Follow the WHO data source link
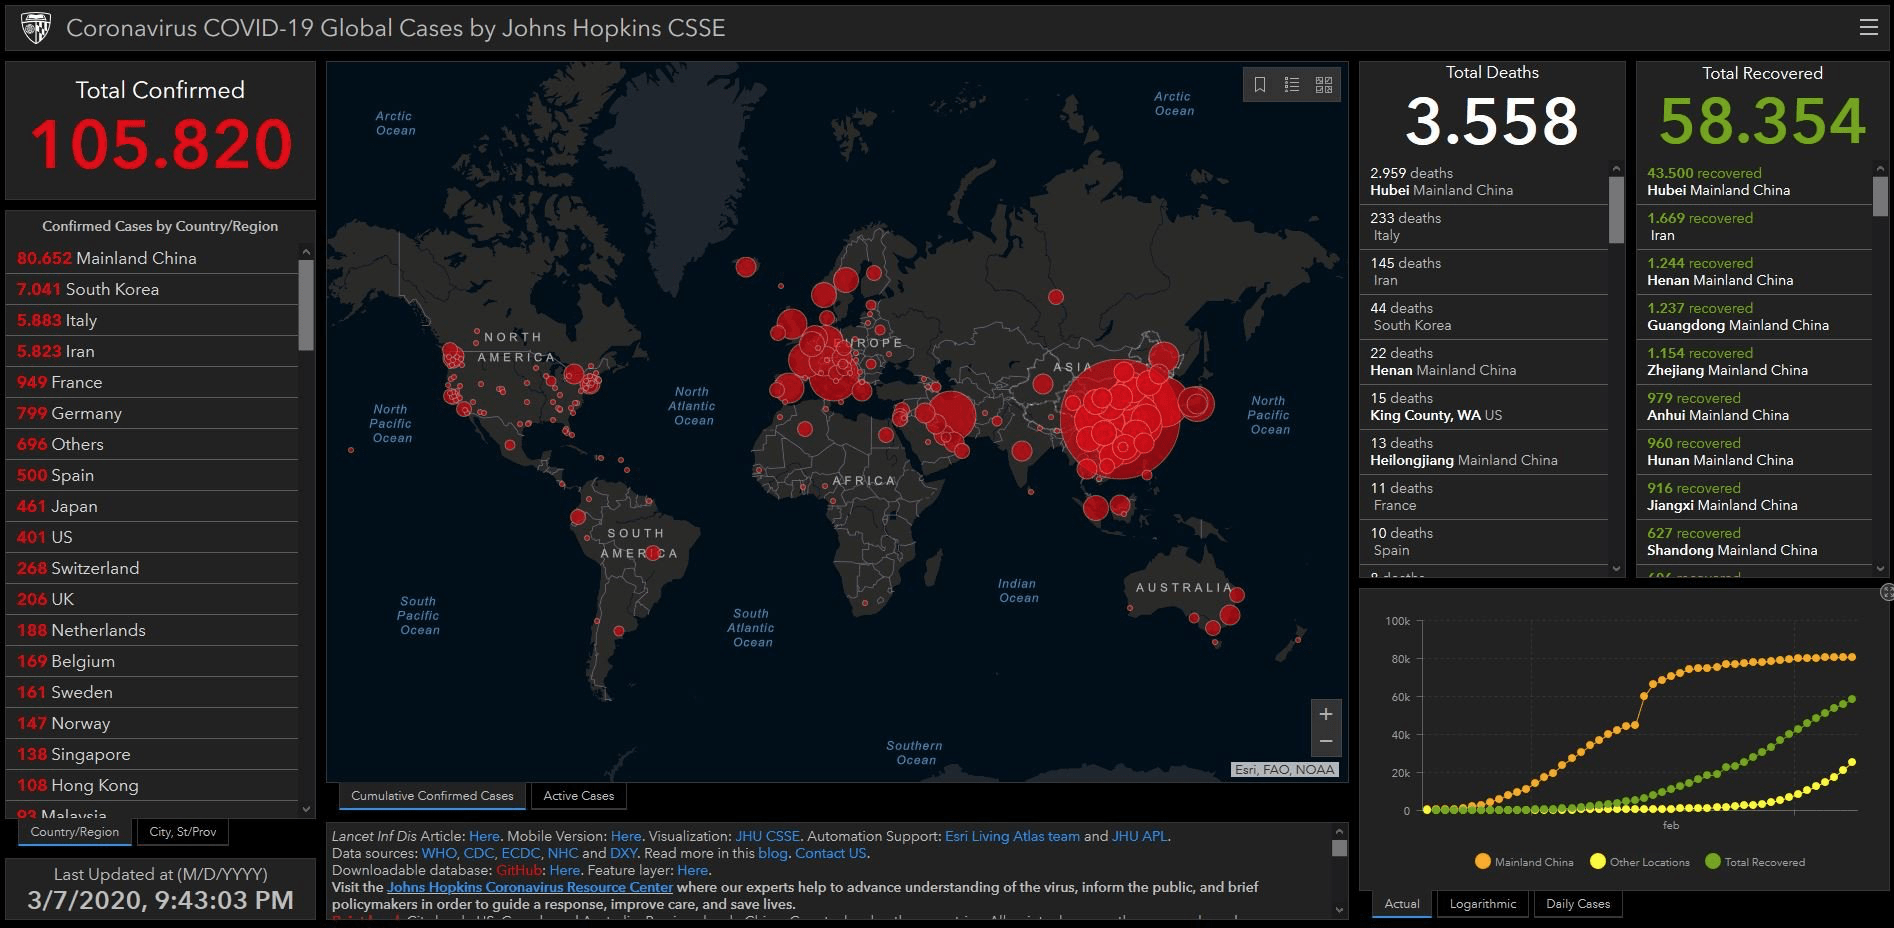This screenshot has height=928, width=1894. coord(439,853)
